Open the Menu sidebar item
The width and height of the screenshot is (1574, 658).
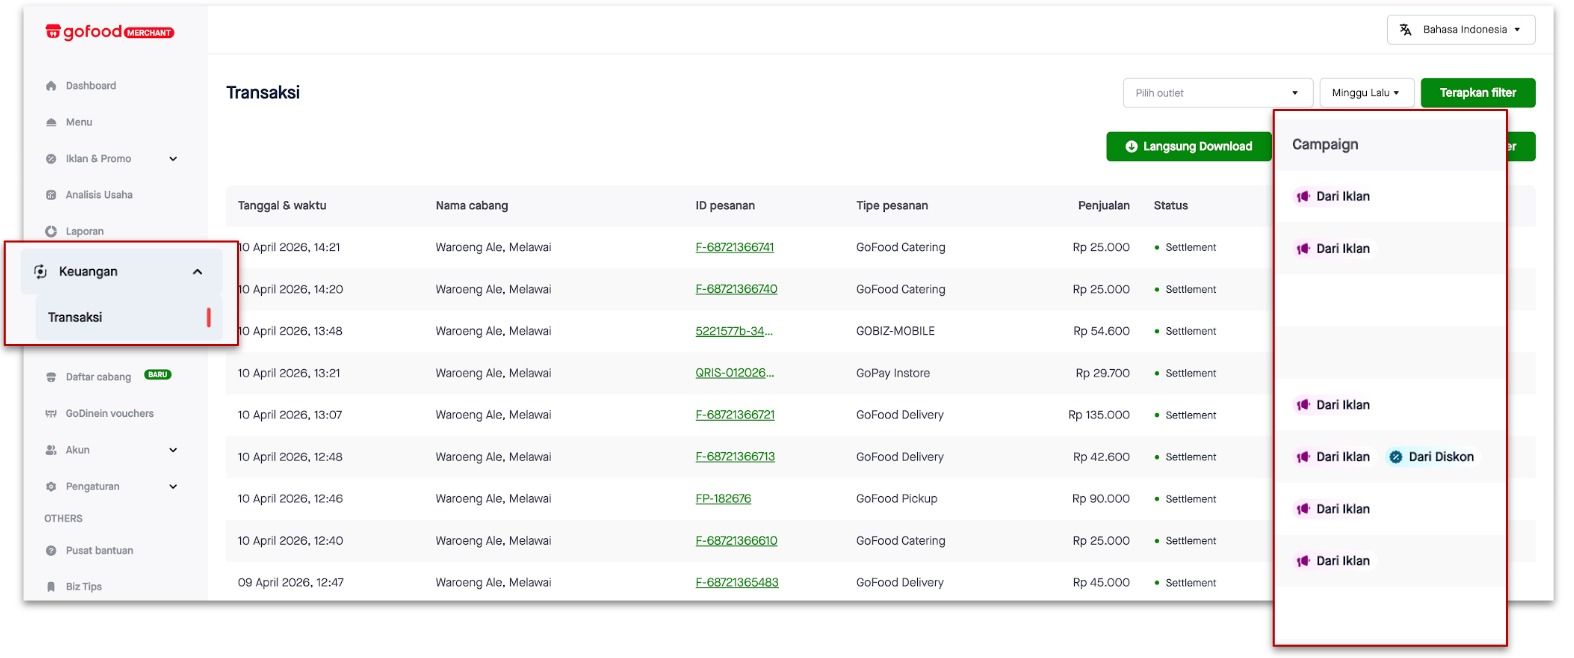79,122
